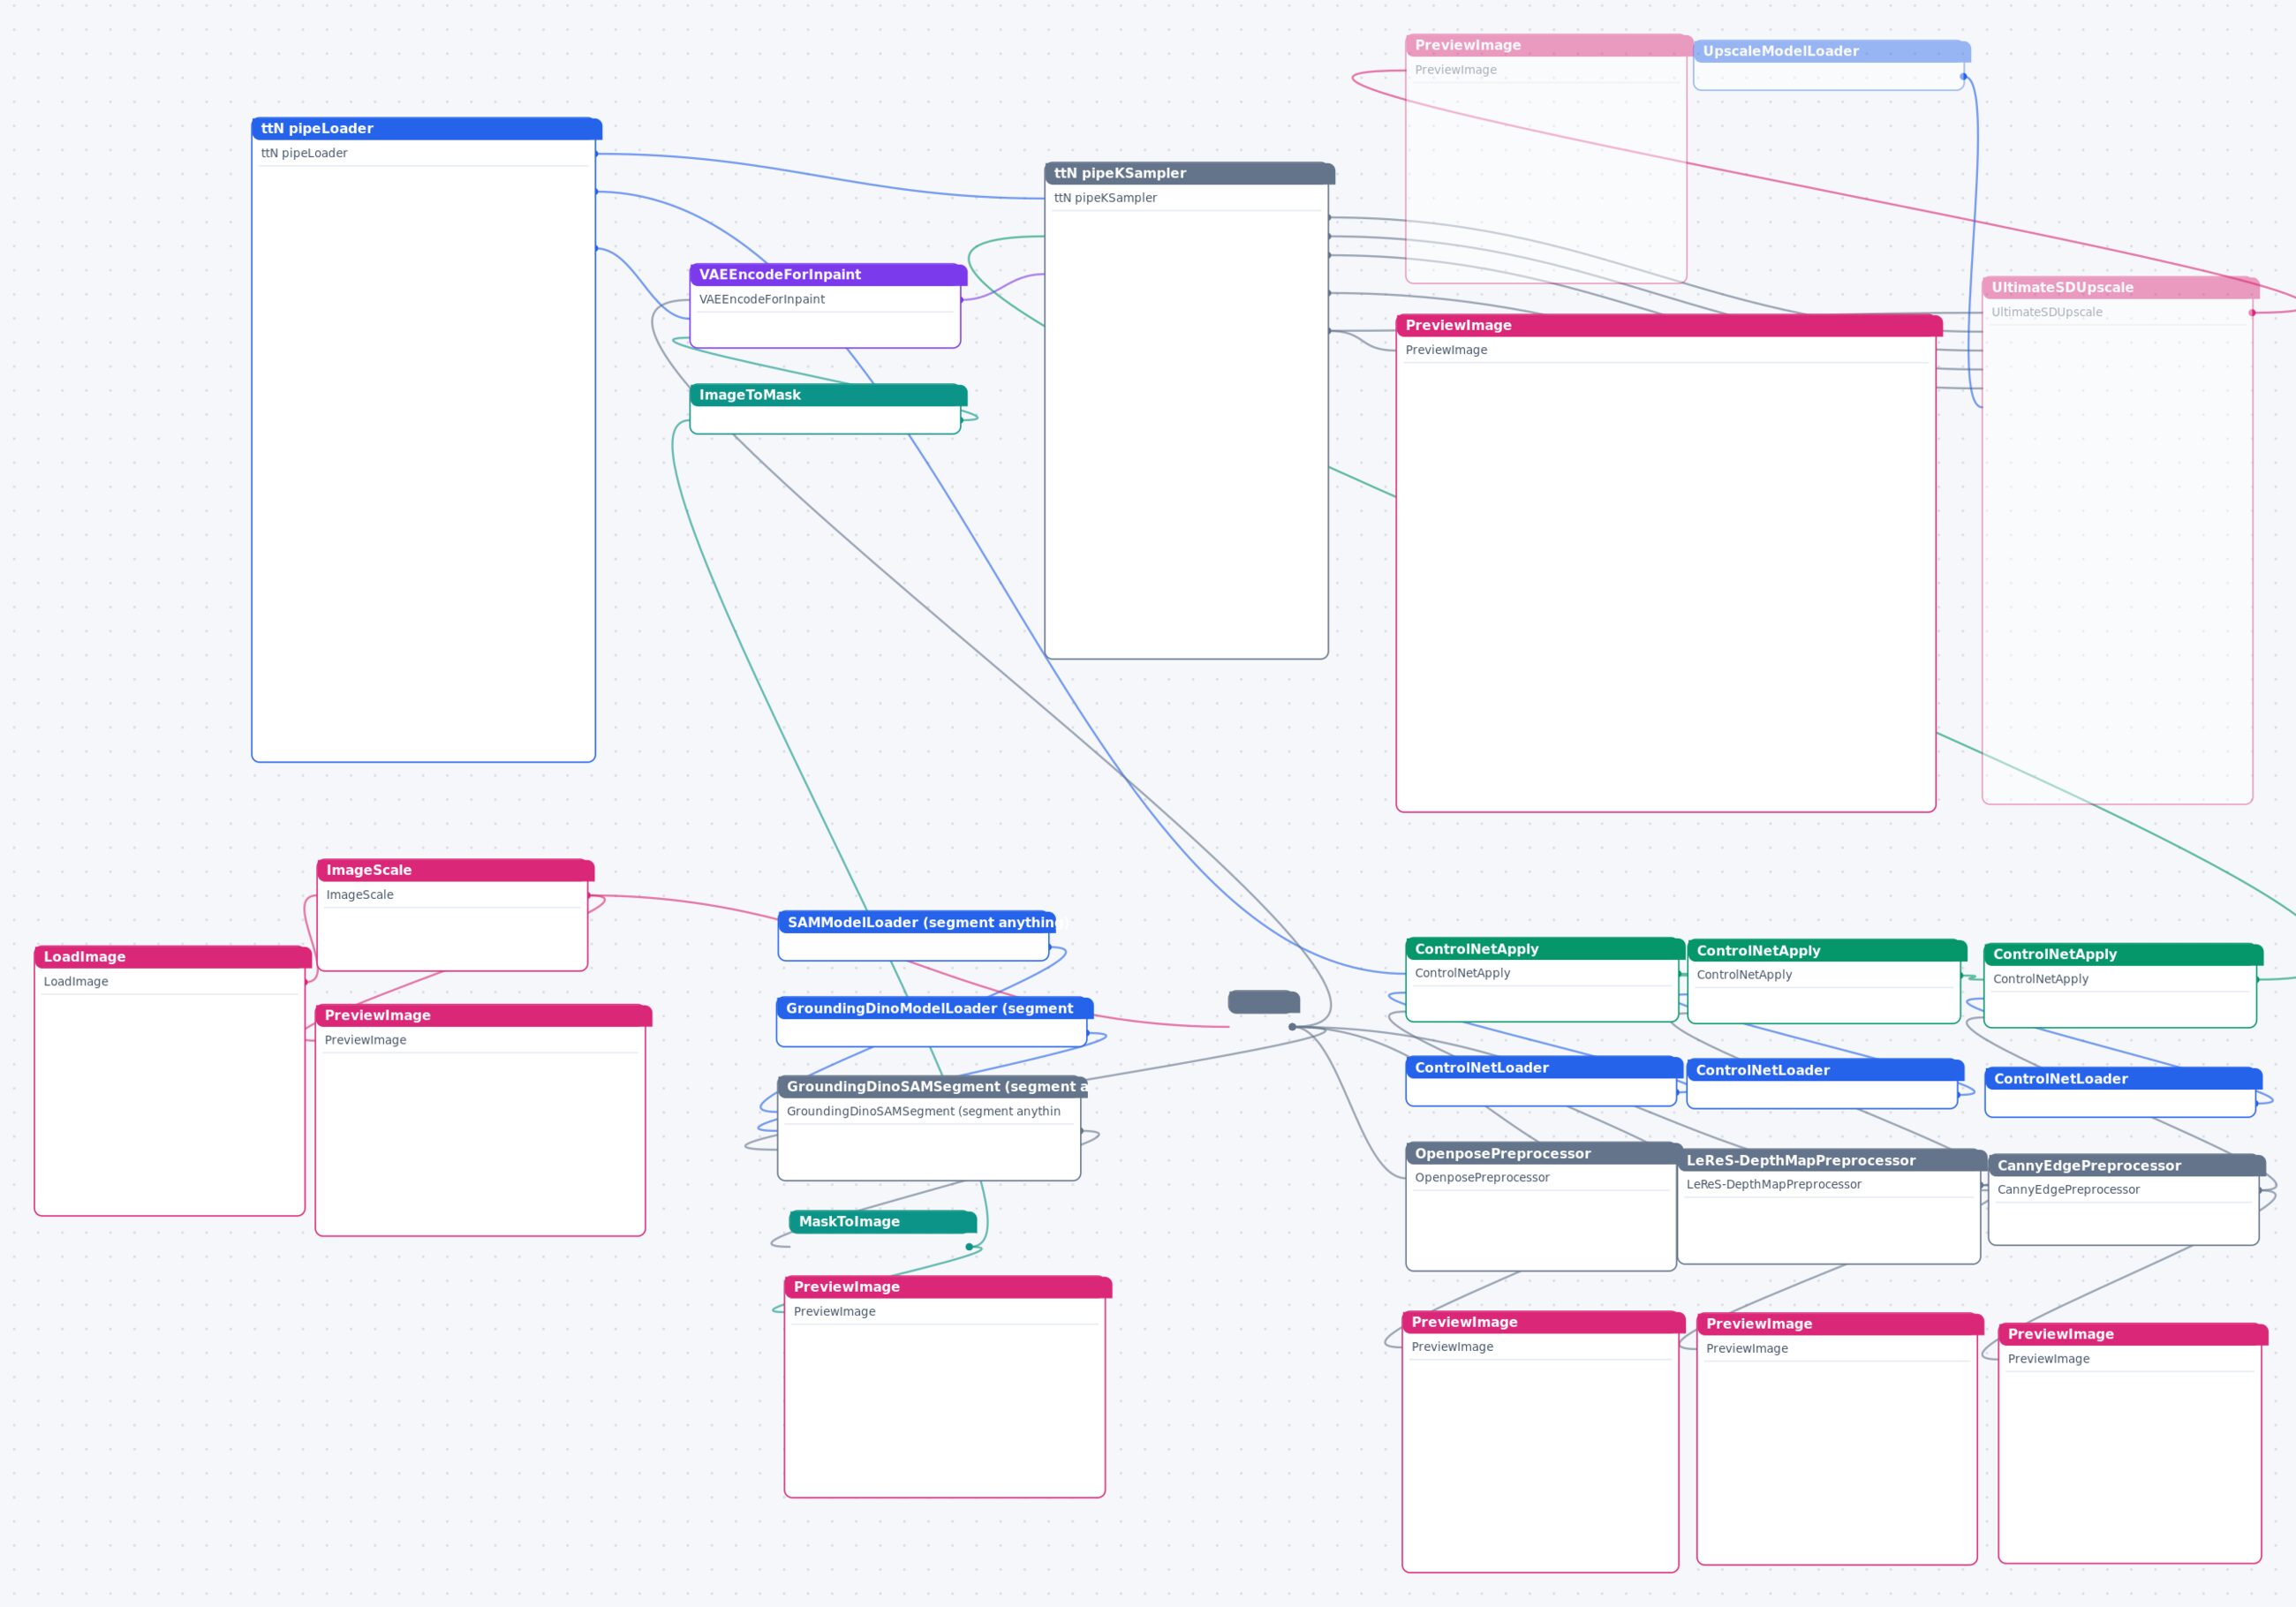Click the ImageToMask node title bar
Screen dimensions: 2296x1607
tap(828, 395)
